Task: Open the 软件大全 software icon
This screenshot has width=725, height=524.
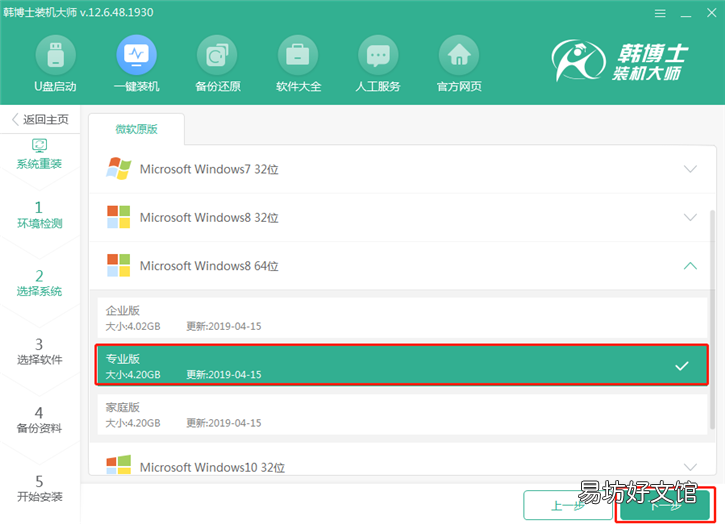Action: point(298,55)
